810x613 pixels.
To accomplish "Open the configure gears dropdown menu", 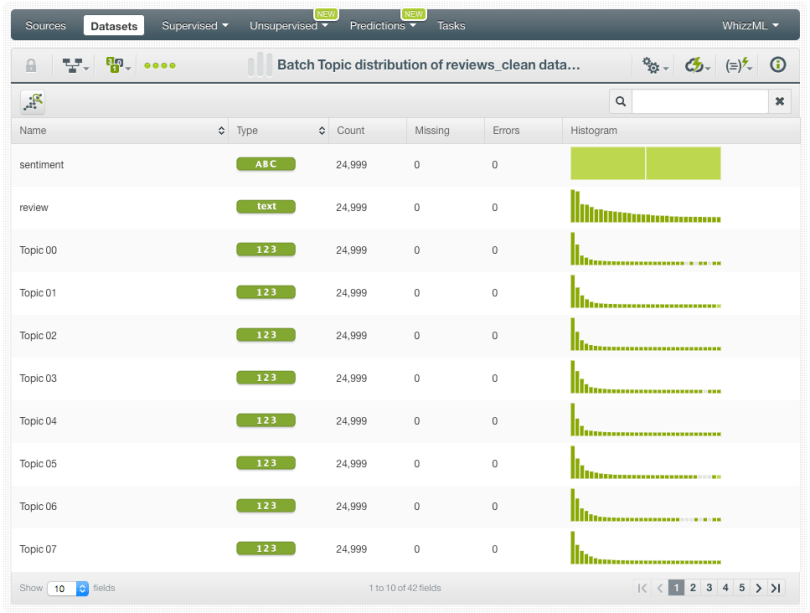I will (x=655, y=66).
